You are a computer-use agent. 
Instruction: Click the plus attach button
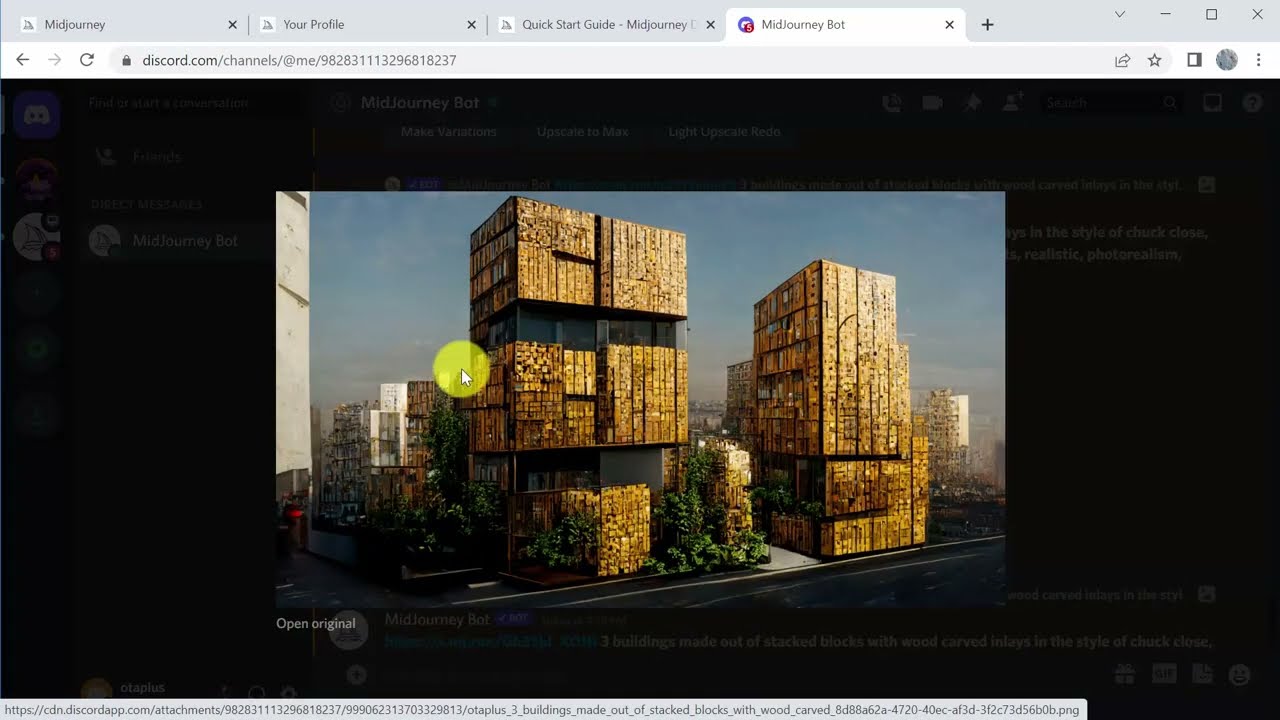(x=357, y=675)
